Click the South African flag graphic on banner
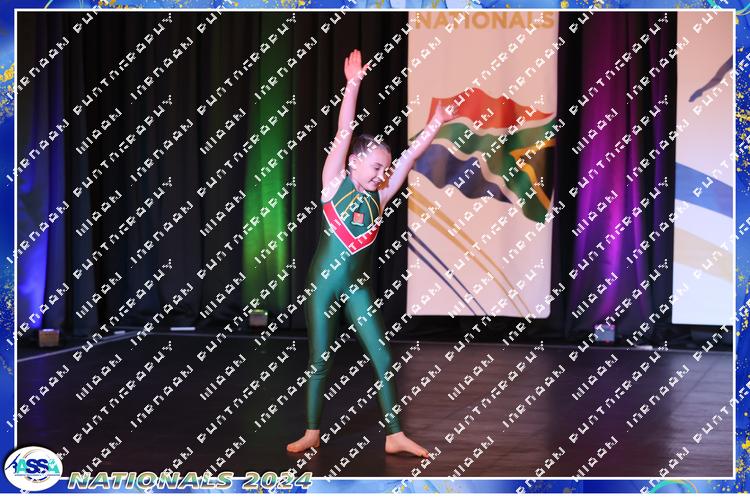This screenshot has height=500, width=750. click(485, 155)
